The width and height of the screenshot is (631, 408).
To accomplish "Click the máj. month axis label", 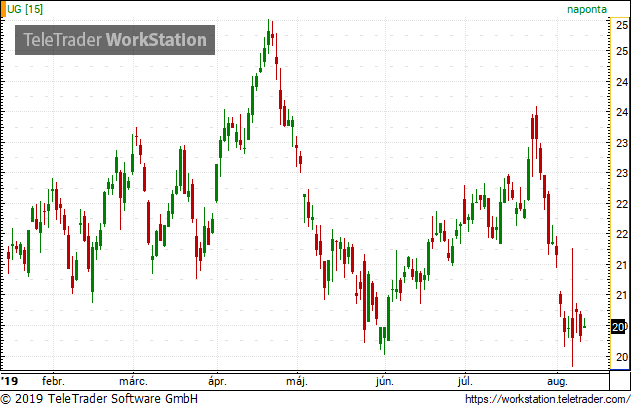I will coord(297,381).
